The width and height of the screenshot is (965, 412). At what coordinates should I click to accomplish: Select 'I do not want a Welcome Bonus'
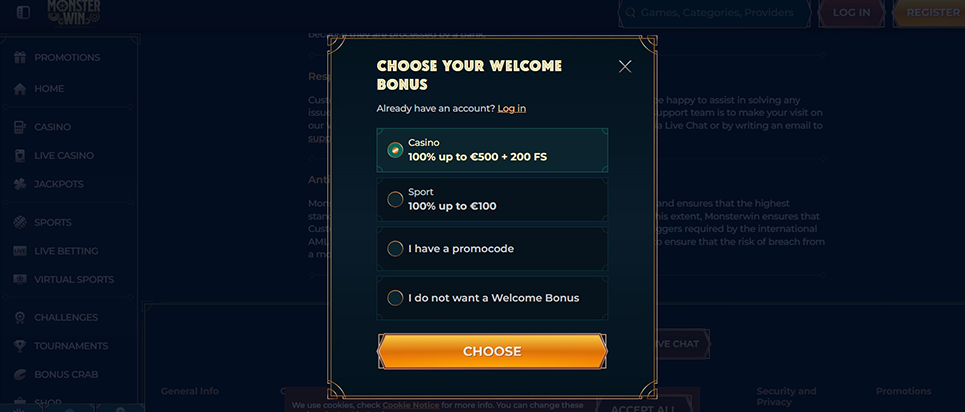(x=492, y=298)
